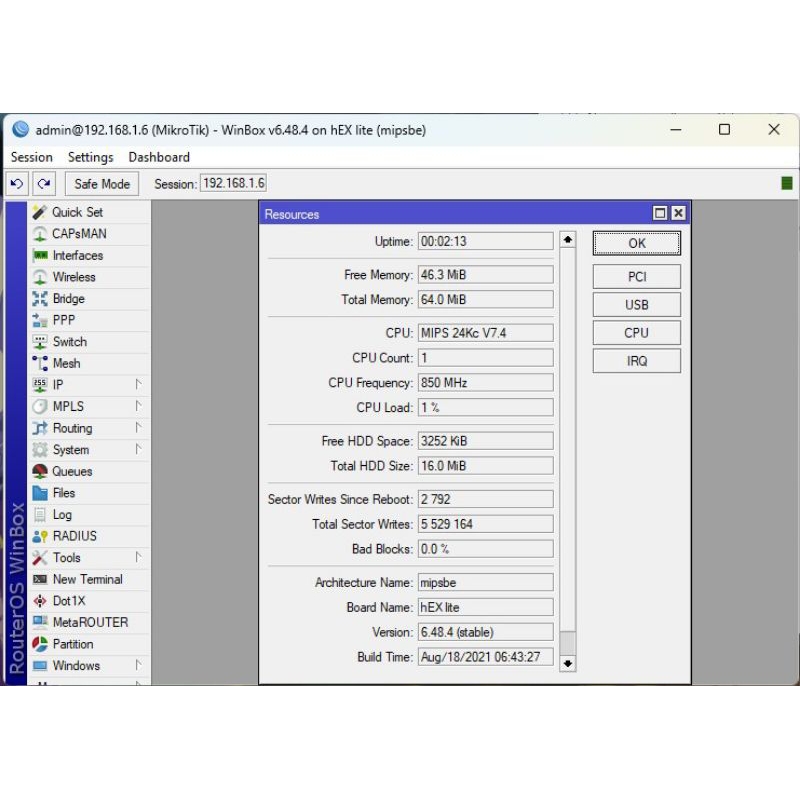This screenshot has width=800, height=800.
Task: Open the Dashboard menu
Action: point(158,157)
